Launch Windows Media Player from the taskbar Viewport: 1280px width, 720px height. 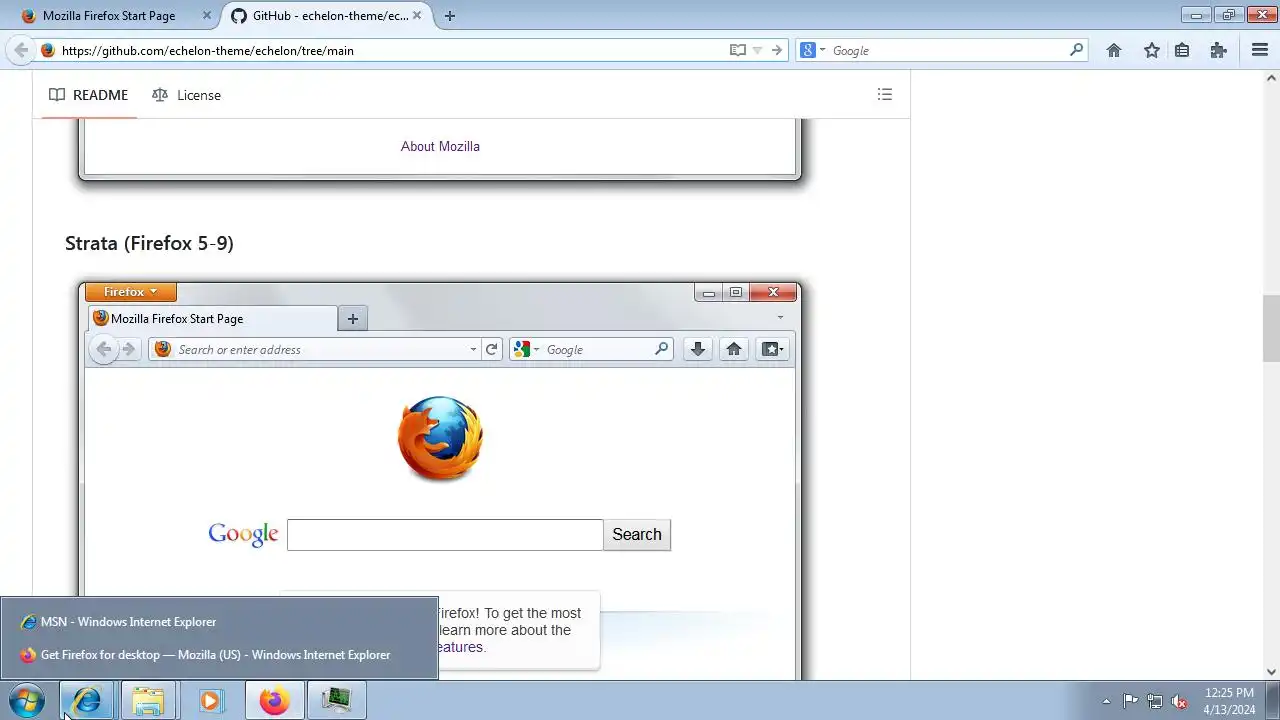(x=210, y=701)
